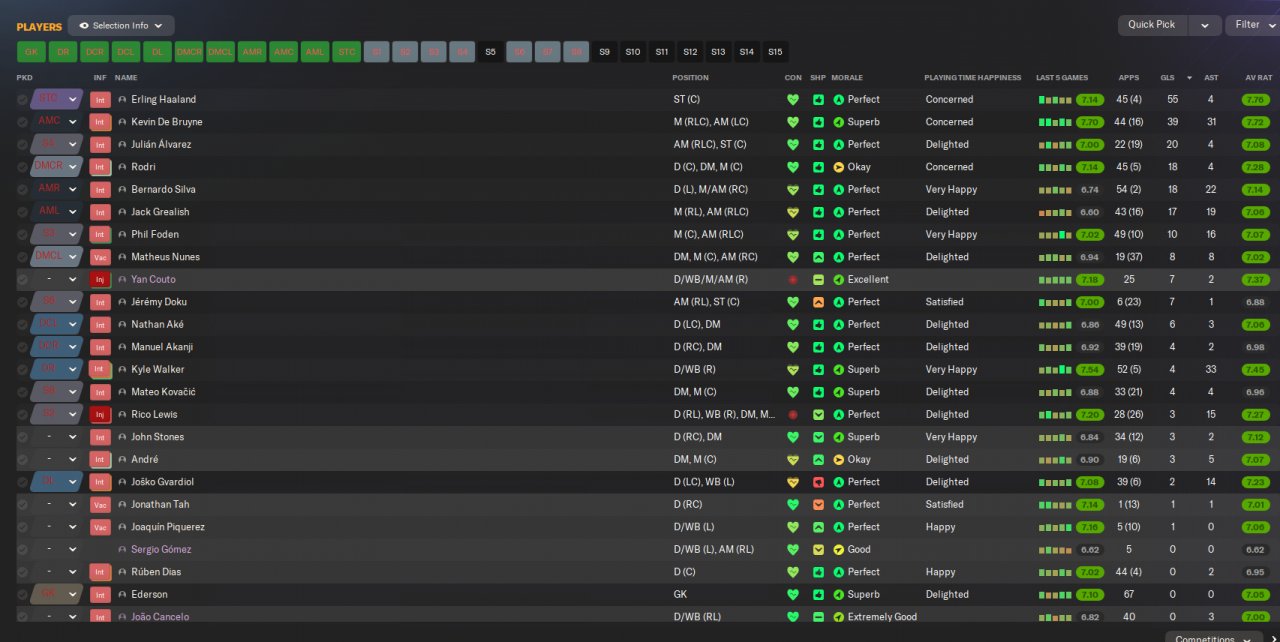Toggle the selection check for John Stones

(22, 437)
